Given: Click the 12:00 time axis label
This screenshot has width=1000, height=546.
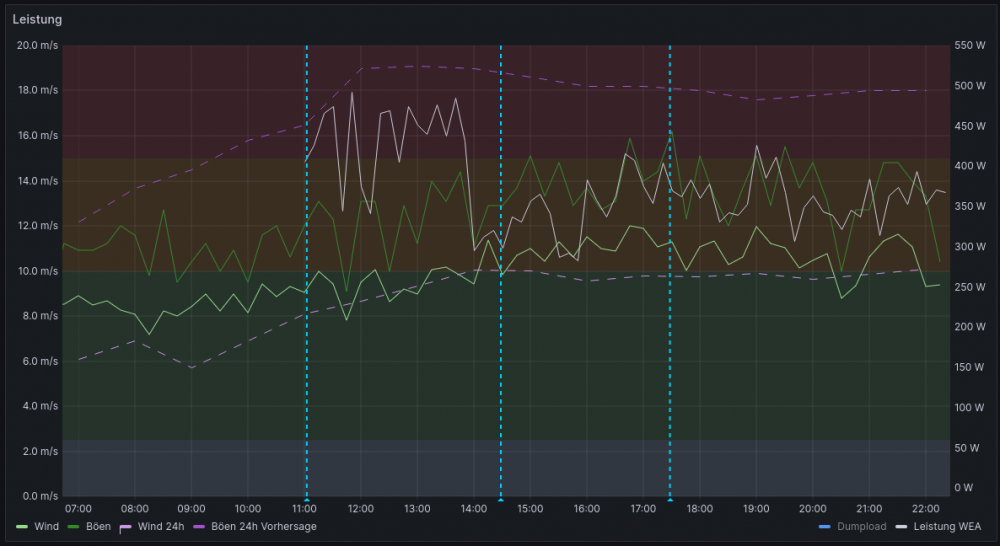Looking at the screenshot, I should pyautogui.click(x=360, y=508).
